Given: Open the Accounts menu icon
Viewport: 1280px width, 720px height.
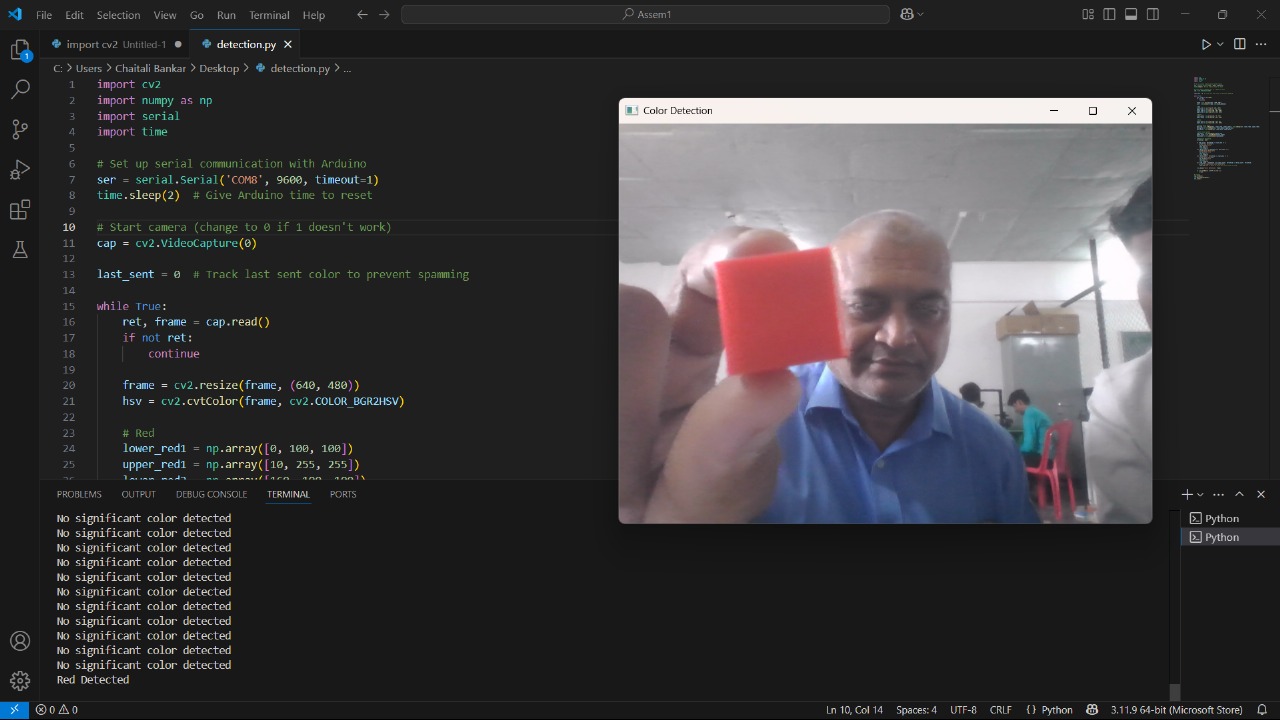Looking at the screenshot, I should click(20, 641).
